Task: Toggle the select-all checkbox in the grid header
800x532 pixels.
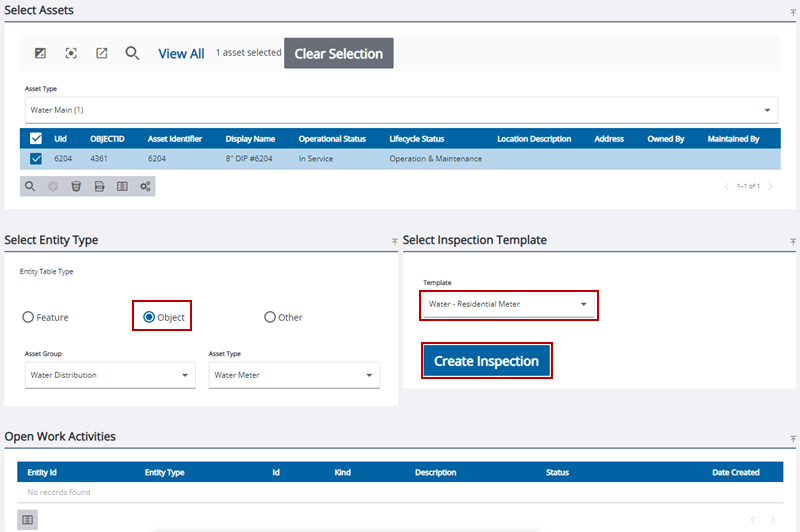Action: [36, 139]
